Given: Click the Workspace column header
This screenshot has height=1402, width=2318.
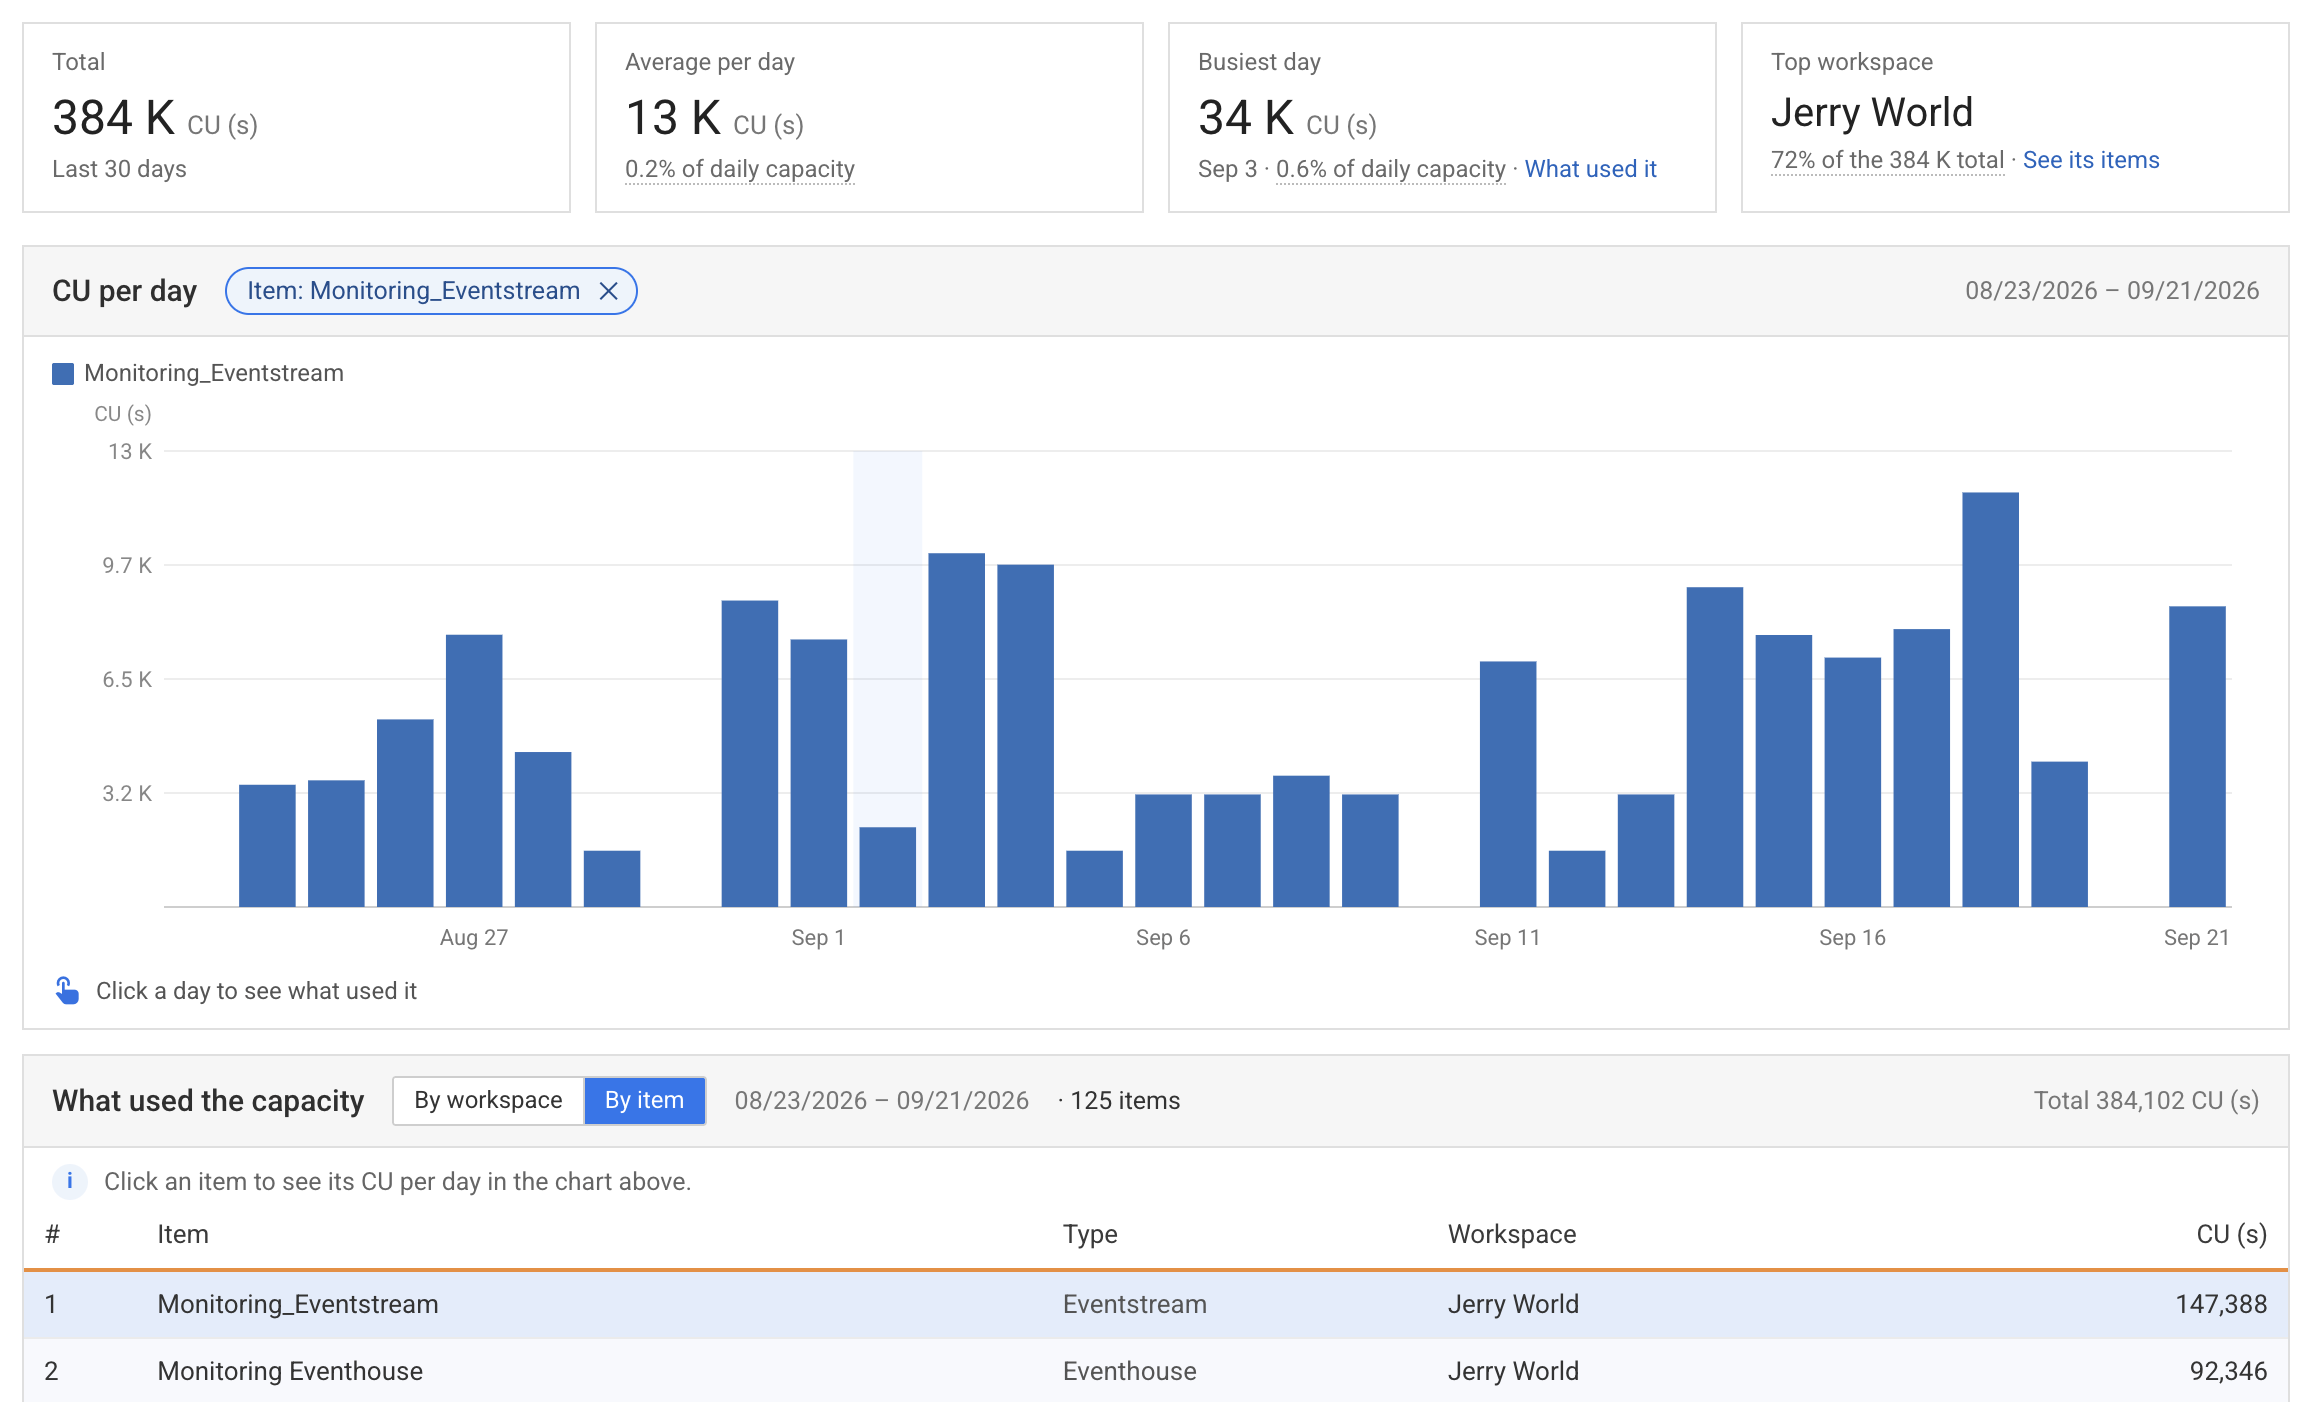Looking at the screenshot, I should pyautogui.click(x=1512, y=1234).
